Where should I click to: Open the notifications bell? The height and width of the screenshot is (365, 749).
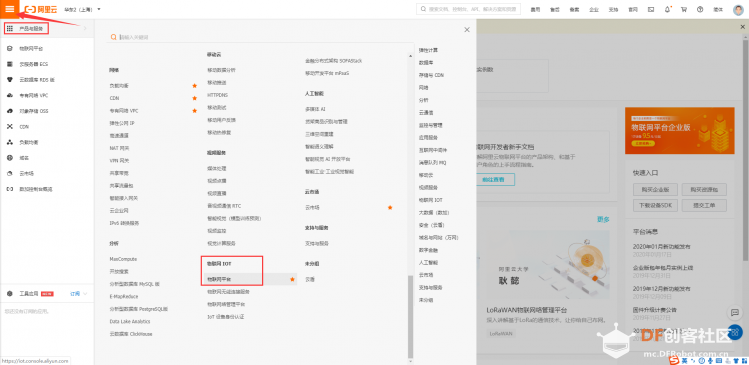coord(667,9)
